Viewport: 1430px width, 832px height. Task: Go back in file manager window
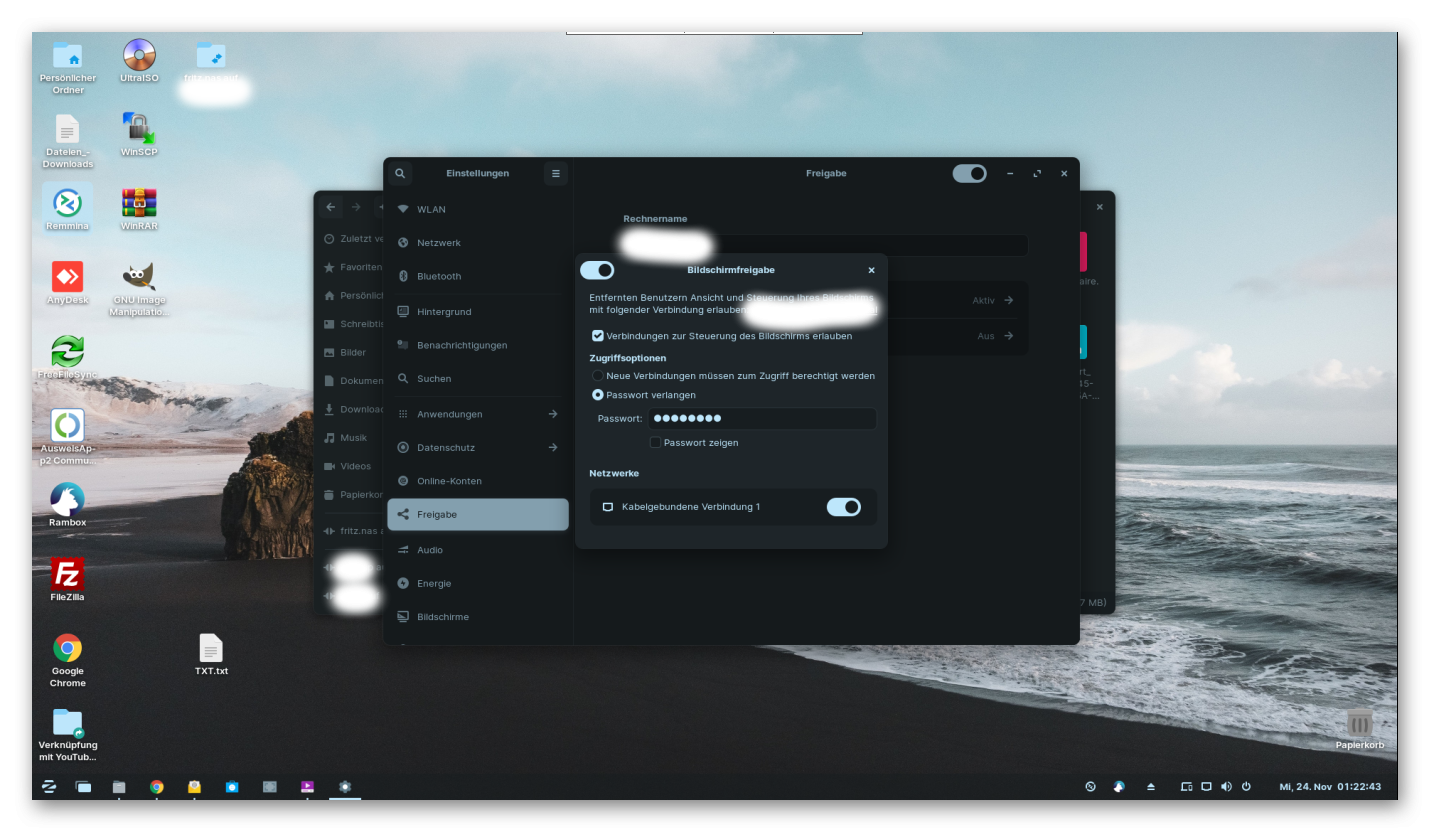[x=331, y=207]
